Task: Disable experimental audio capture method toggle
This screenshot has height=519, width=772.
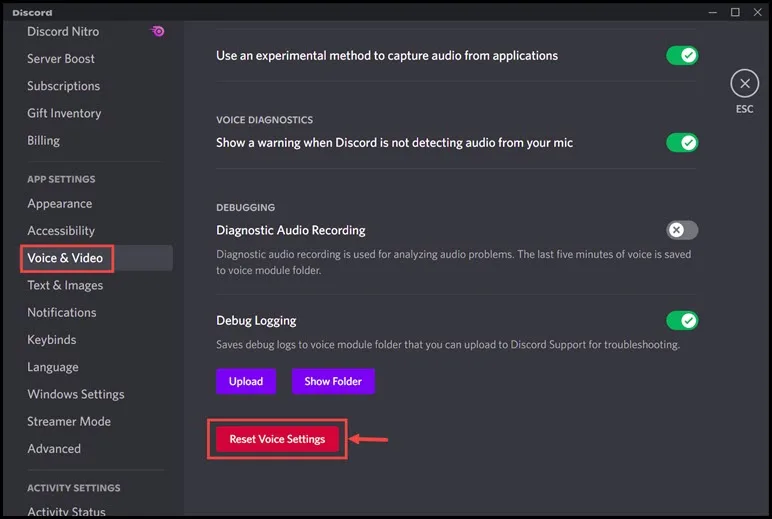Action: pyautogui.click(x=682, y=56)
